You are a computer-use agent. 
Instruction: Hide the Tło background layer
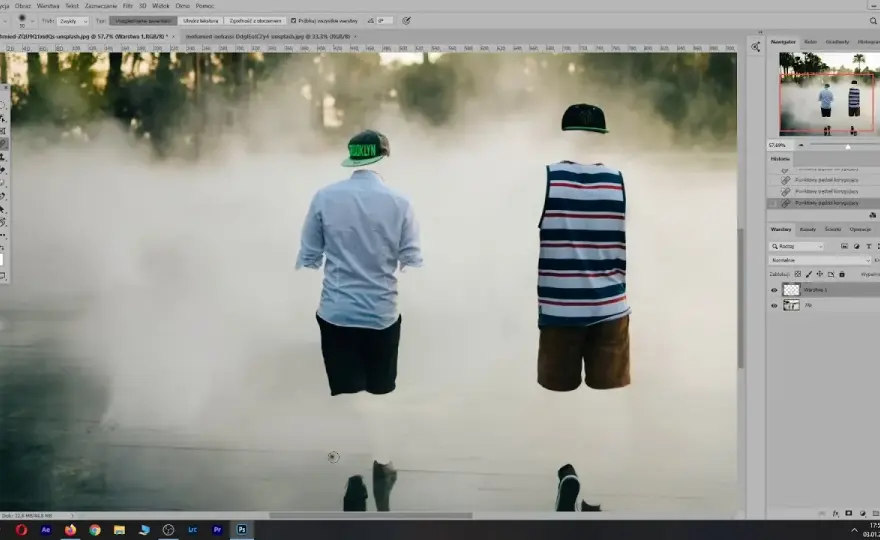(x=774, y=305)
